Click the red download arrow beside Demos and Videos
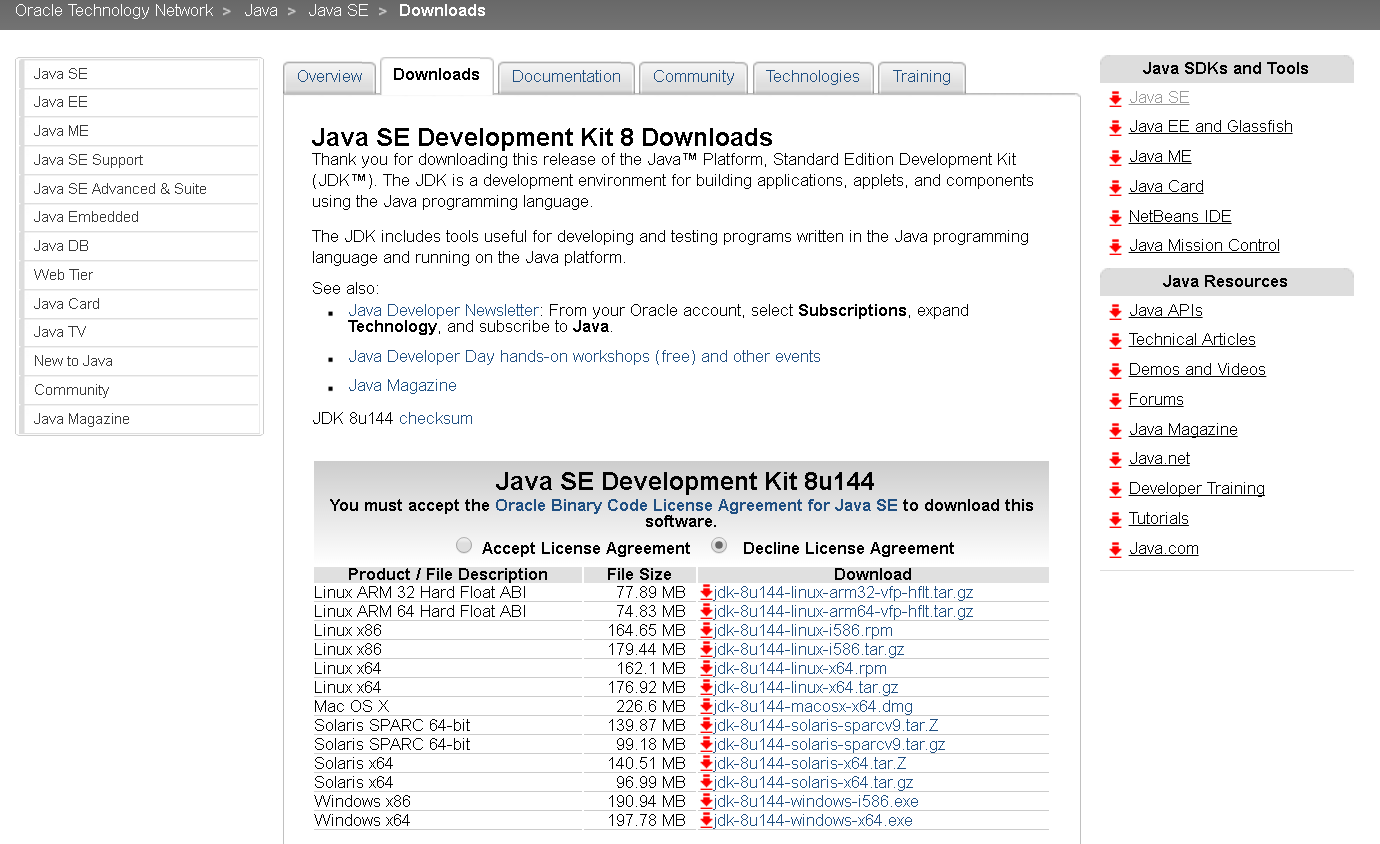The width and height of the screenshot is (1380, 844). point(1115,371)
